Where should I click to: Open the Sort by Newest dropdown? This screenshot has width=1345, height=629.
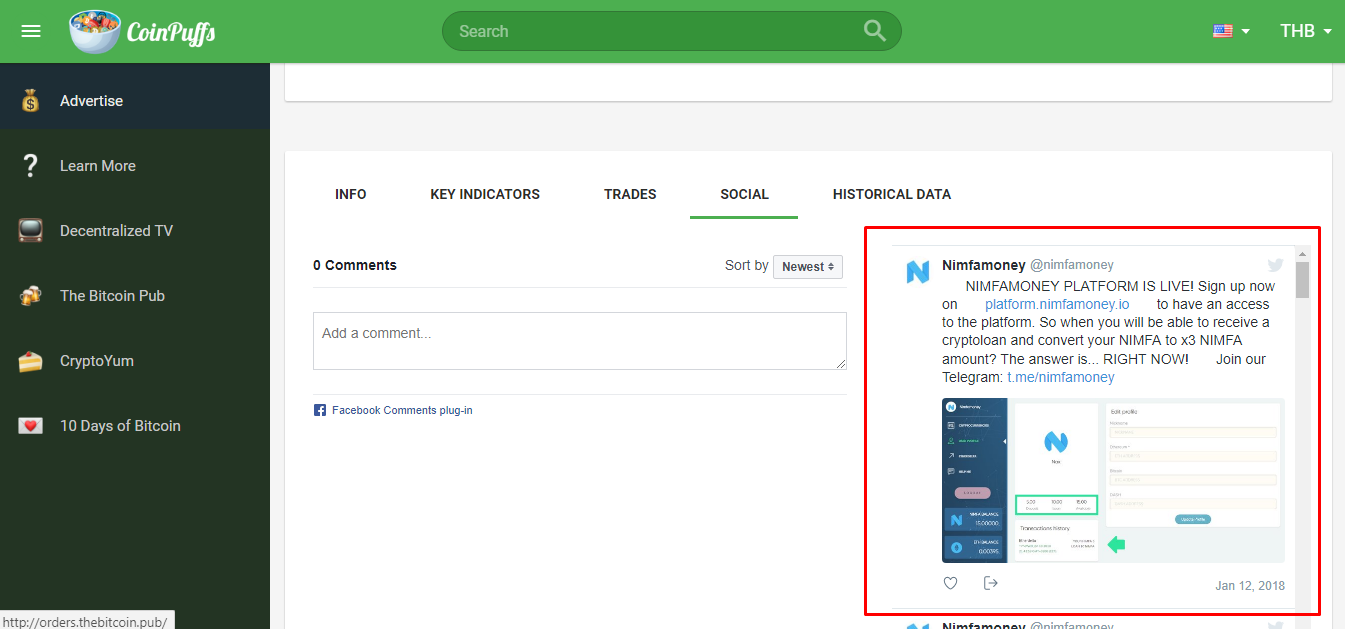tap(808, 266)
